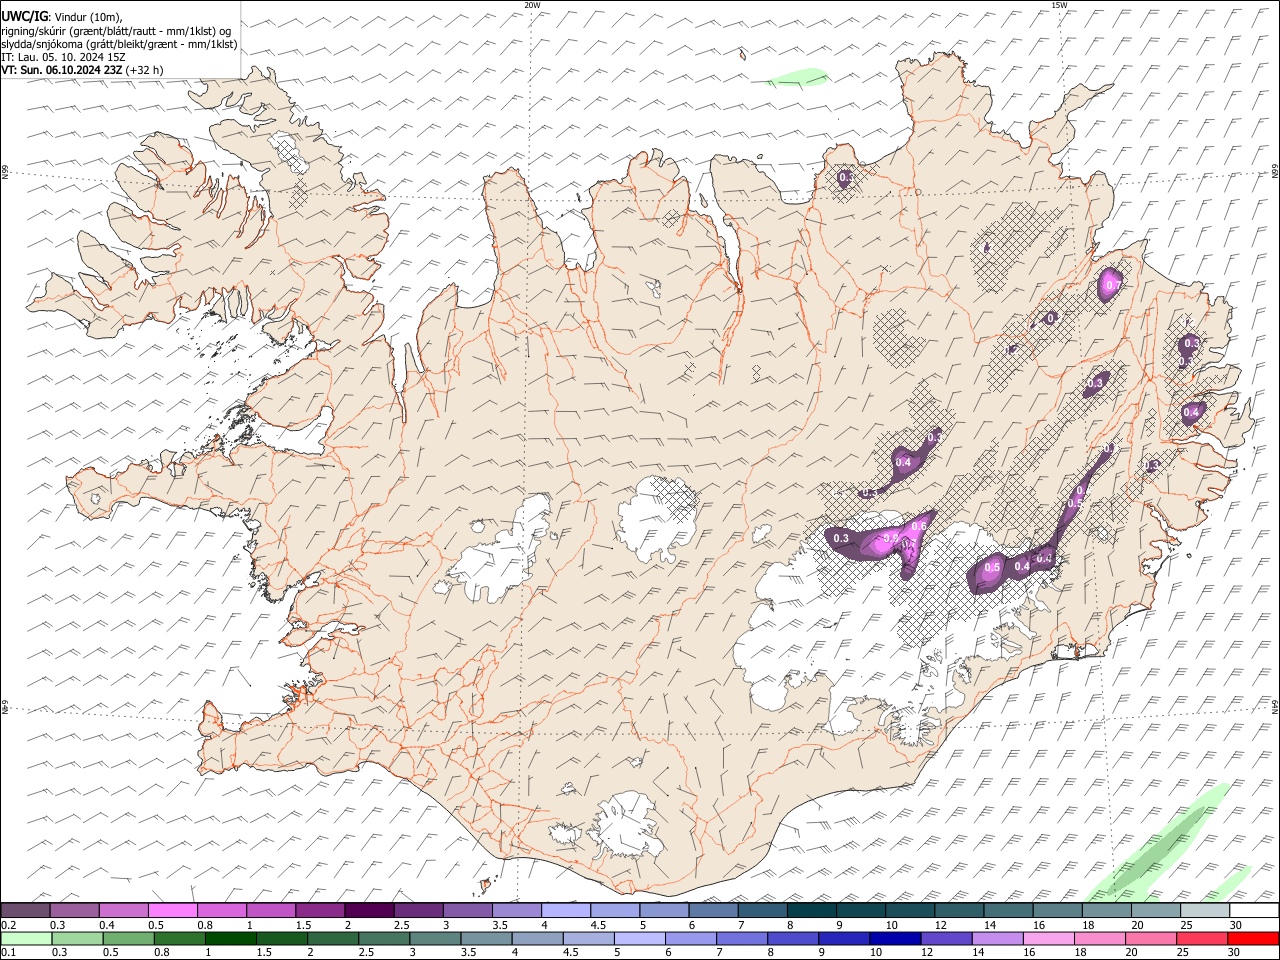Screen dimensions: 1280x960
Task: Click the 'slydda/snjókoma' legend description line
Action: click(x=119, y=44)
